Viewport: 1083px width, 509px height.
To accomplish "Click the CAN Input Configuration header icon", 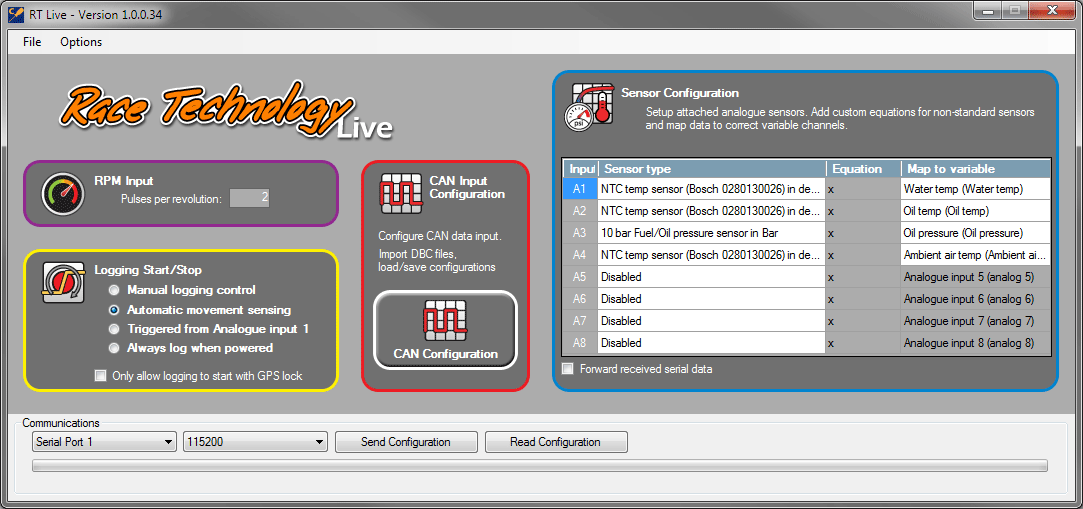I will coord(400,194).
